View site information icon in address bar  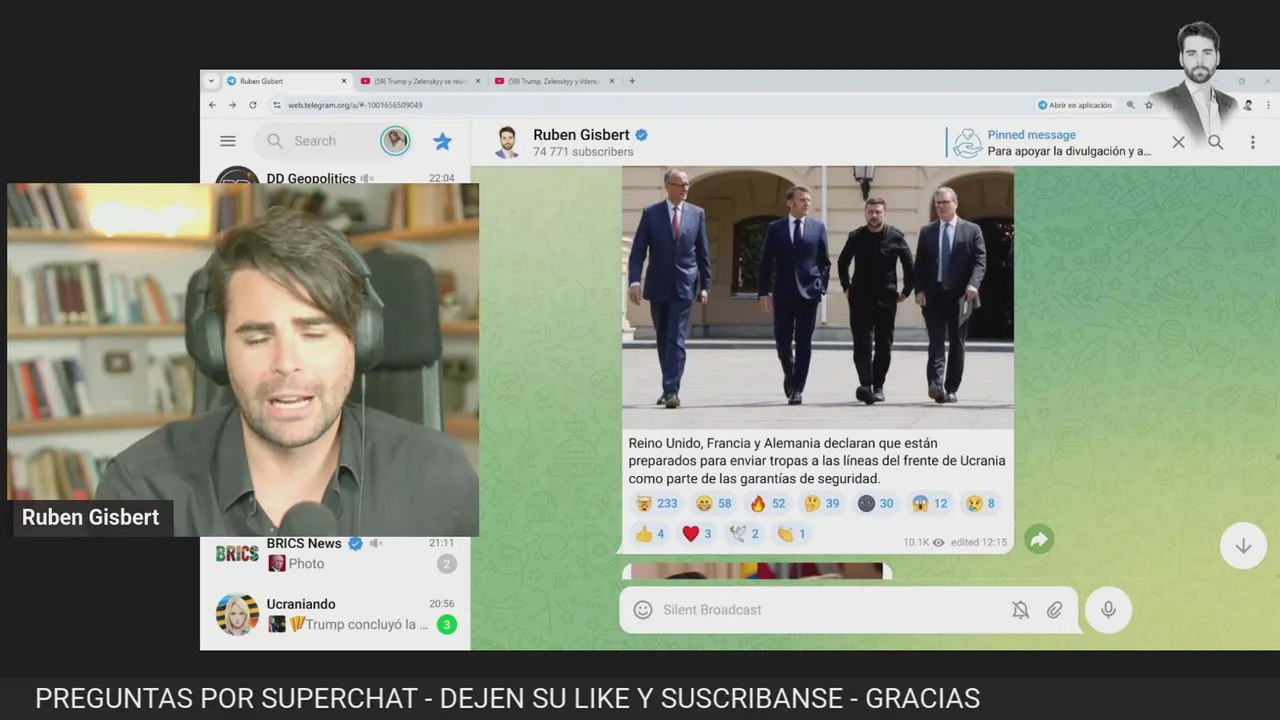click(277, 105)
